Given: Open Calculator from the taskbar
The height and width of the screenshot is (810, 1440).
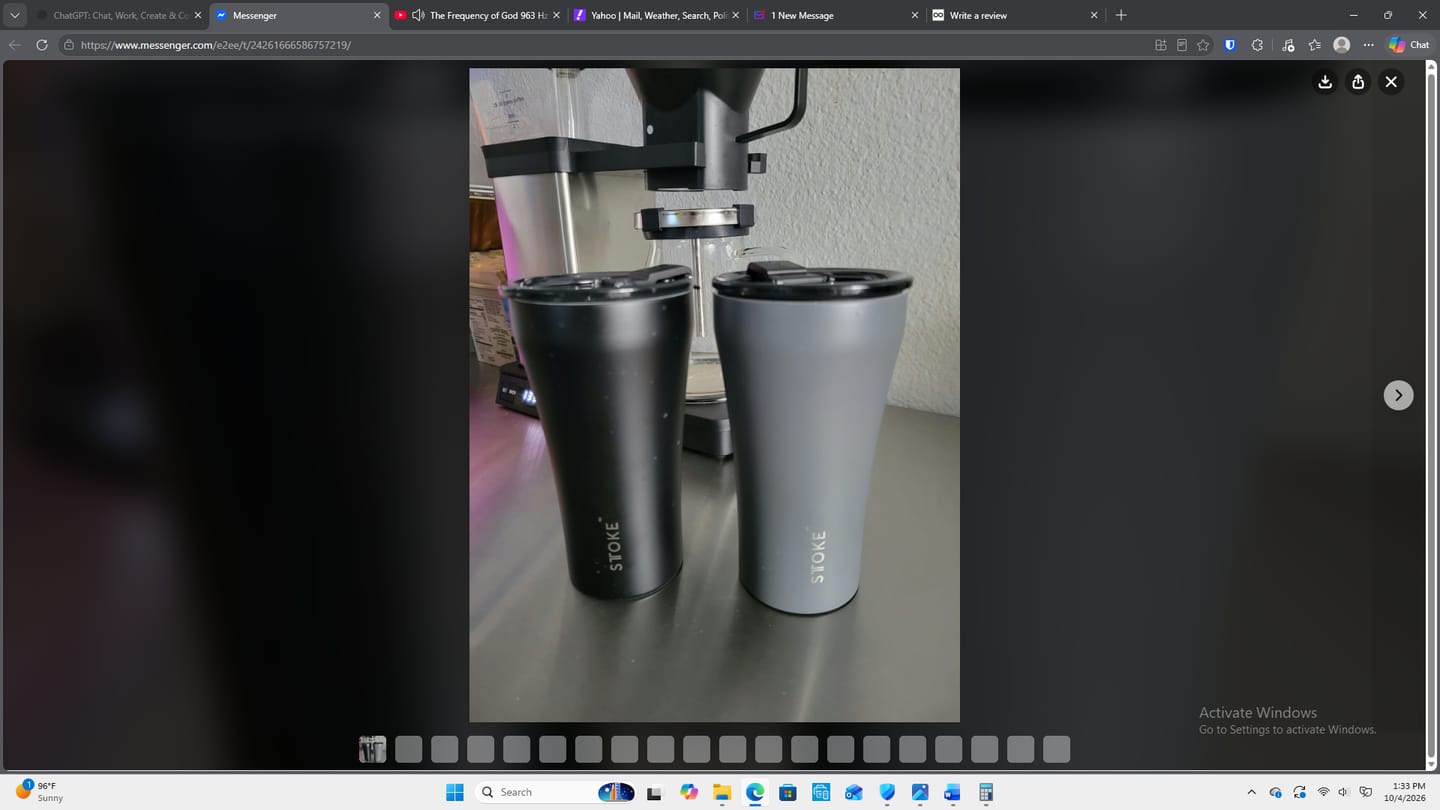Looking at the screenshot, I should pyautogui.click(x=986, y=792).
